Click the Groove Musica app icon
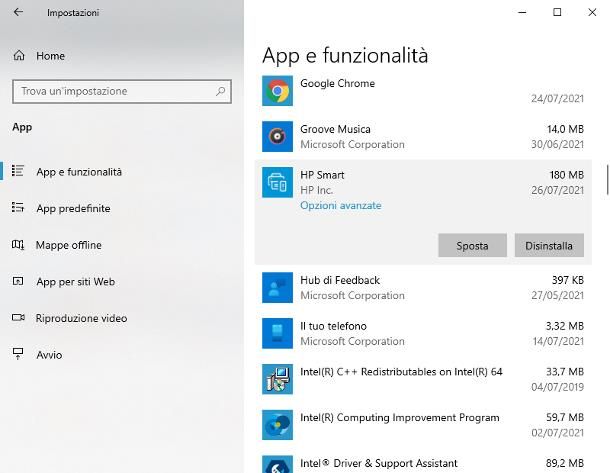The width and height of the screenshot is (610, 473). [277, 137]
